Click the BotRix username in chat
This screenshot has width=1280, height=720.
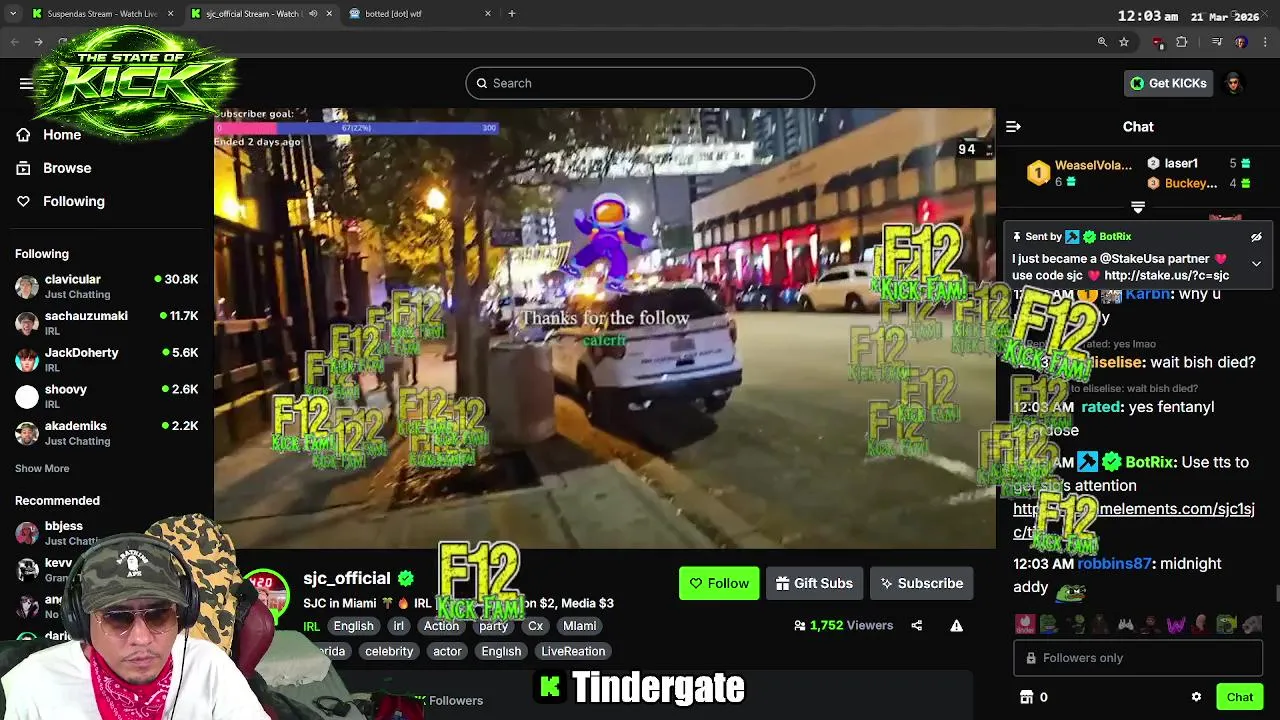click(1149, 463)
